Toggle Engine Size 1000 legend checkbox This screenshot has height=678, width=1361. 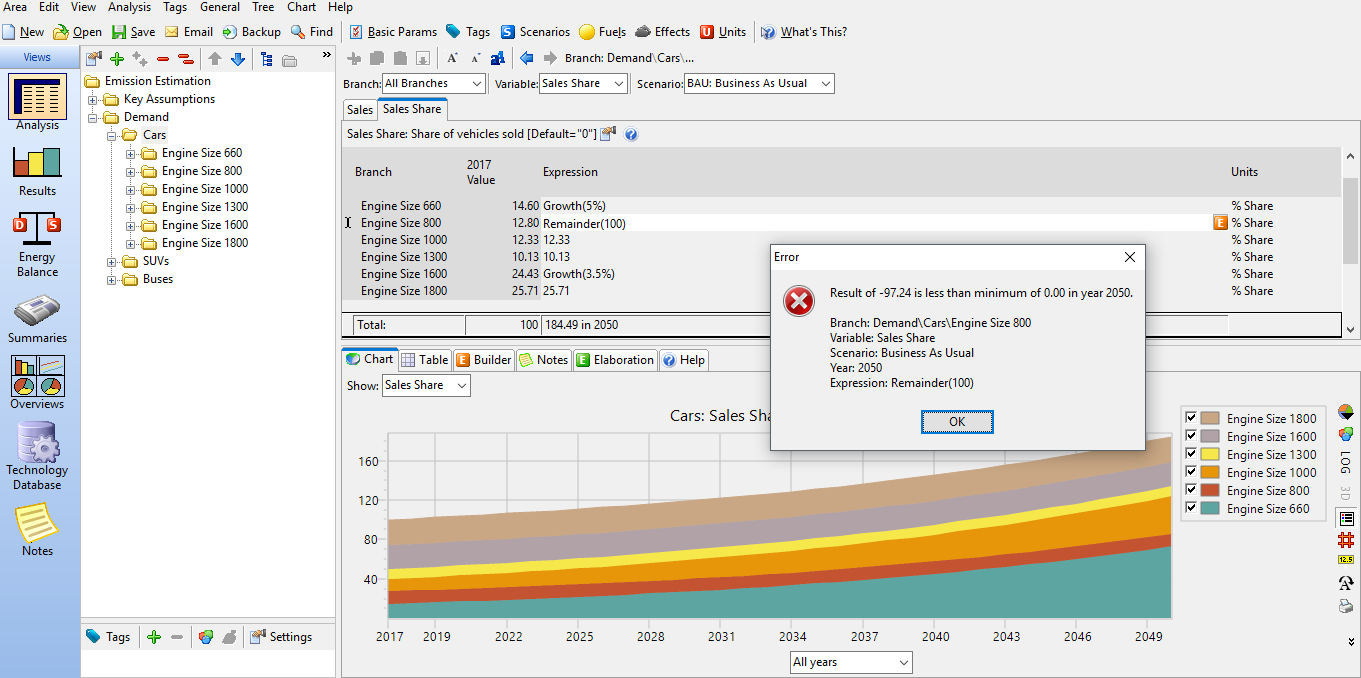coord(1191,473)
